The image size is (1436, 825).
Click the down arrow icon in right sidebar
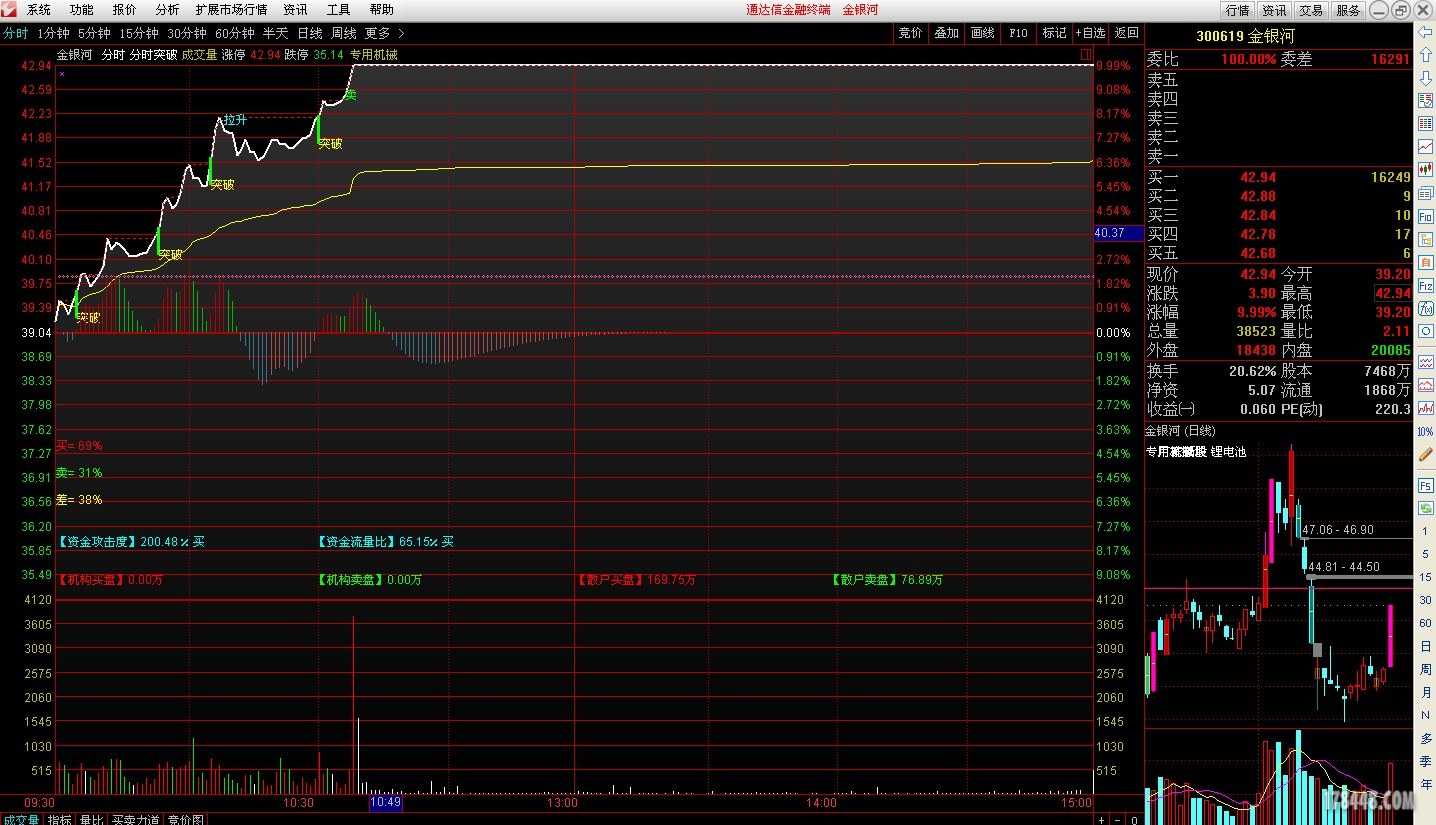click(1425, 78)
